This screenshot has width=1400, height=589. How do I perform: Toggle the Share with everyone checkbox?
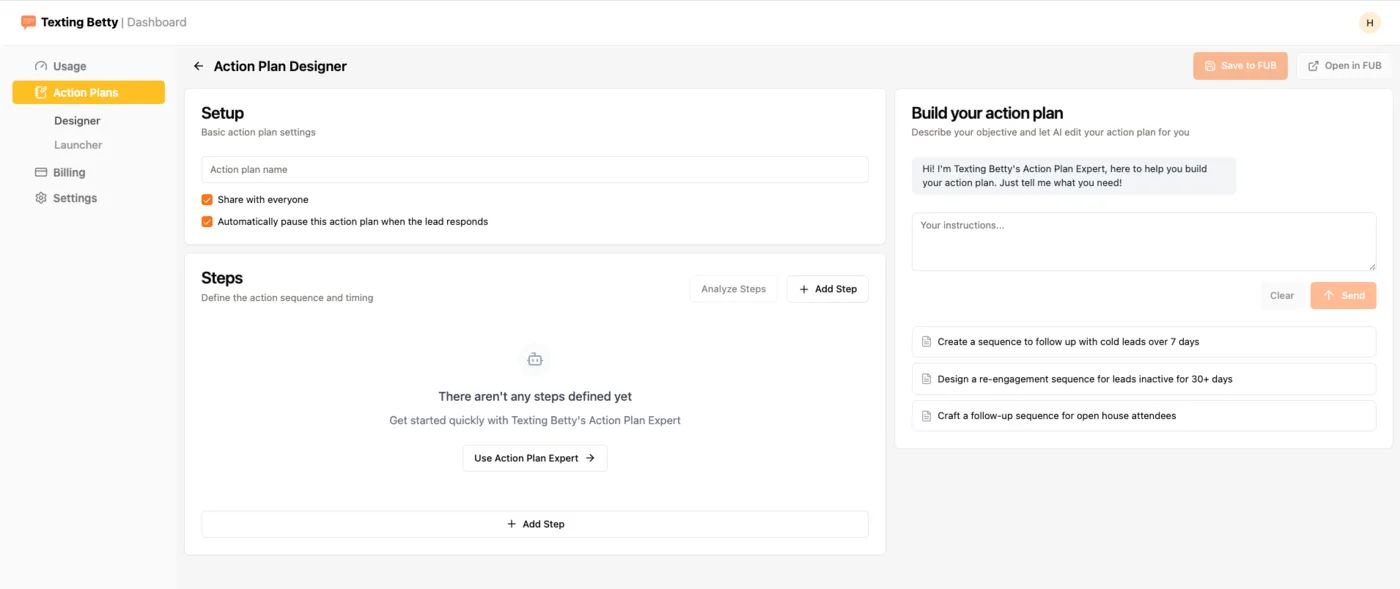coord(207,200)
